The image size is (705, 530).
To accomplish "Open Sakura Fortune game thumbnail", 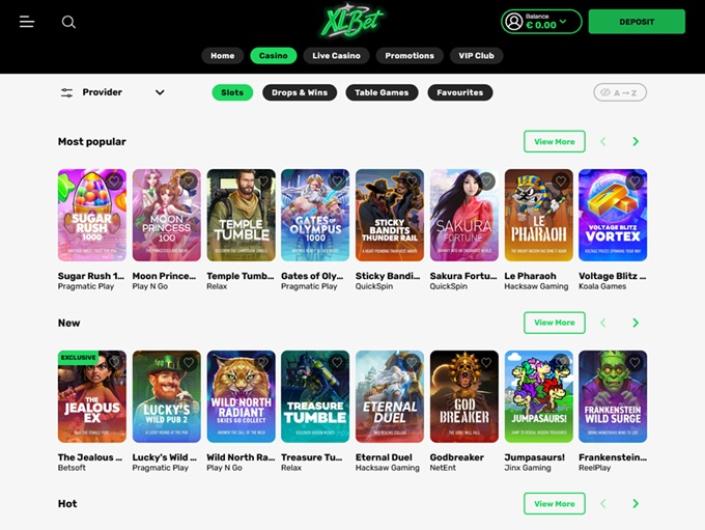I will (464, 215).
